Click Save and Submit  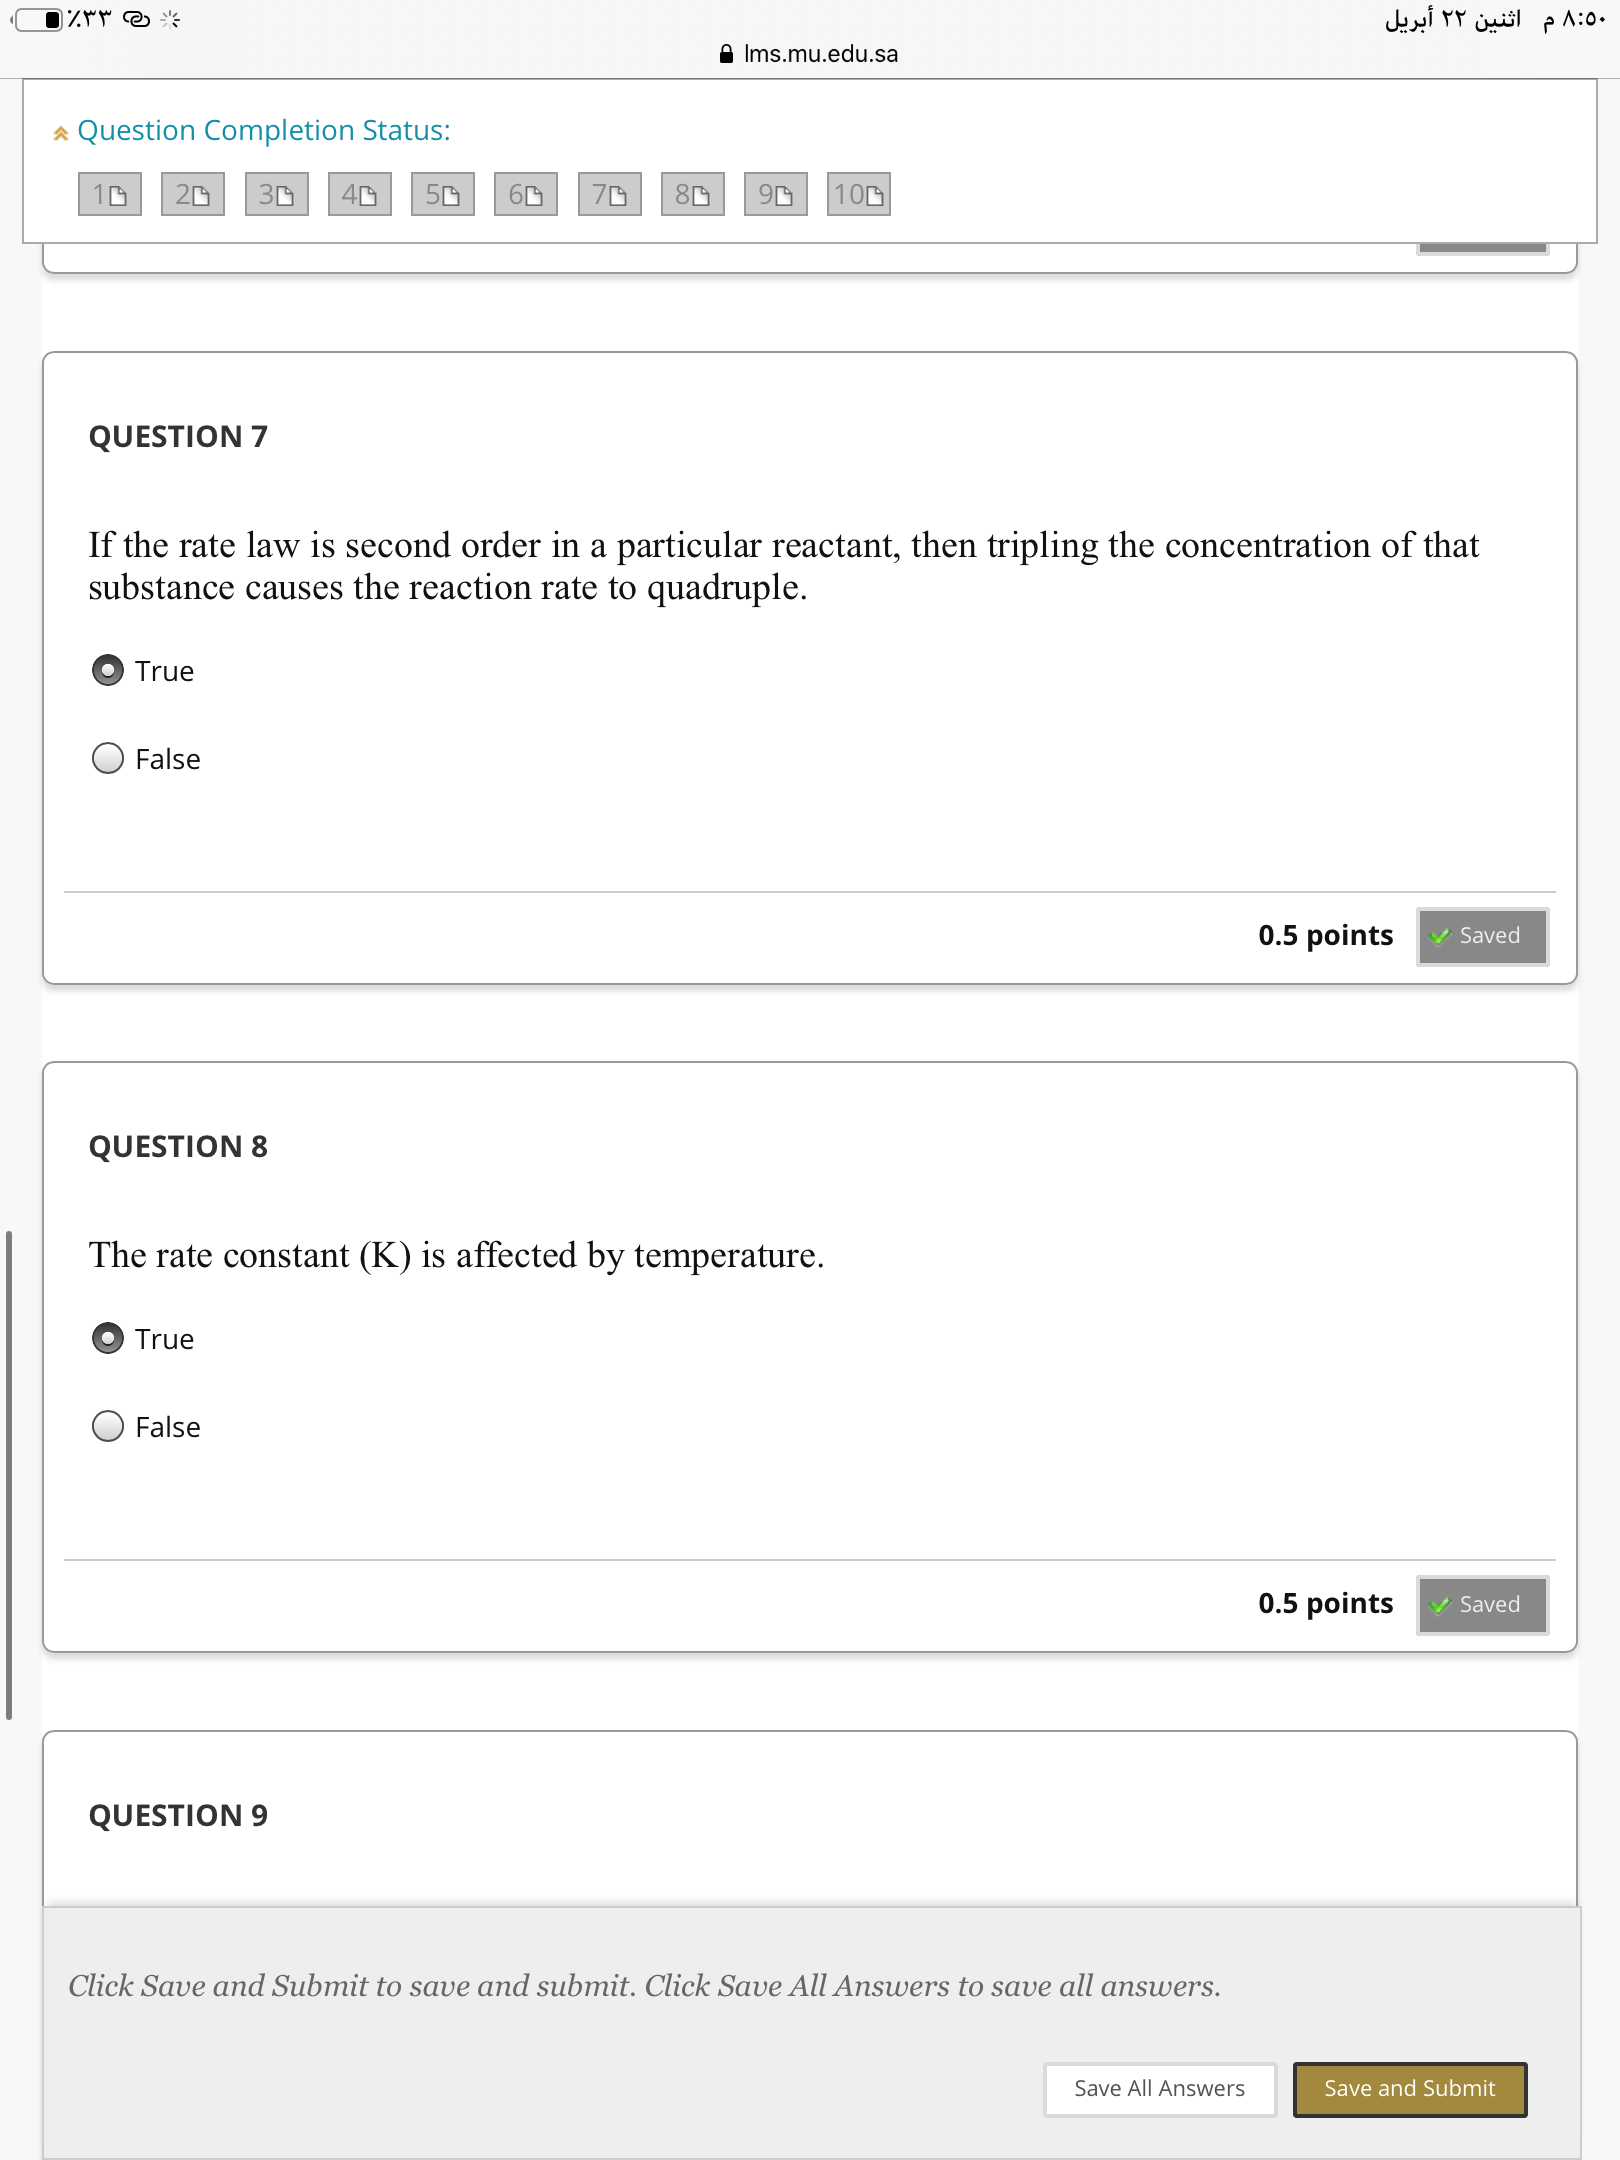1410,2089
